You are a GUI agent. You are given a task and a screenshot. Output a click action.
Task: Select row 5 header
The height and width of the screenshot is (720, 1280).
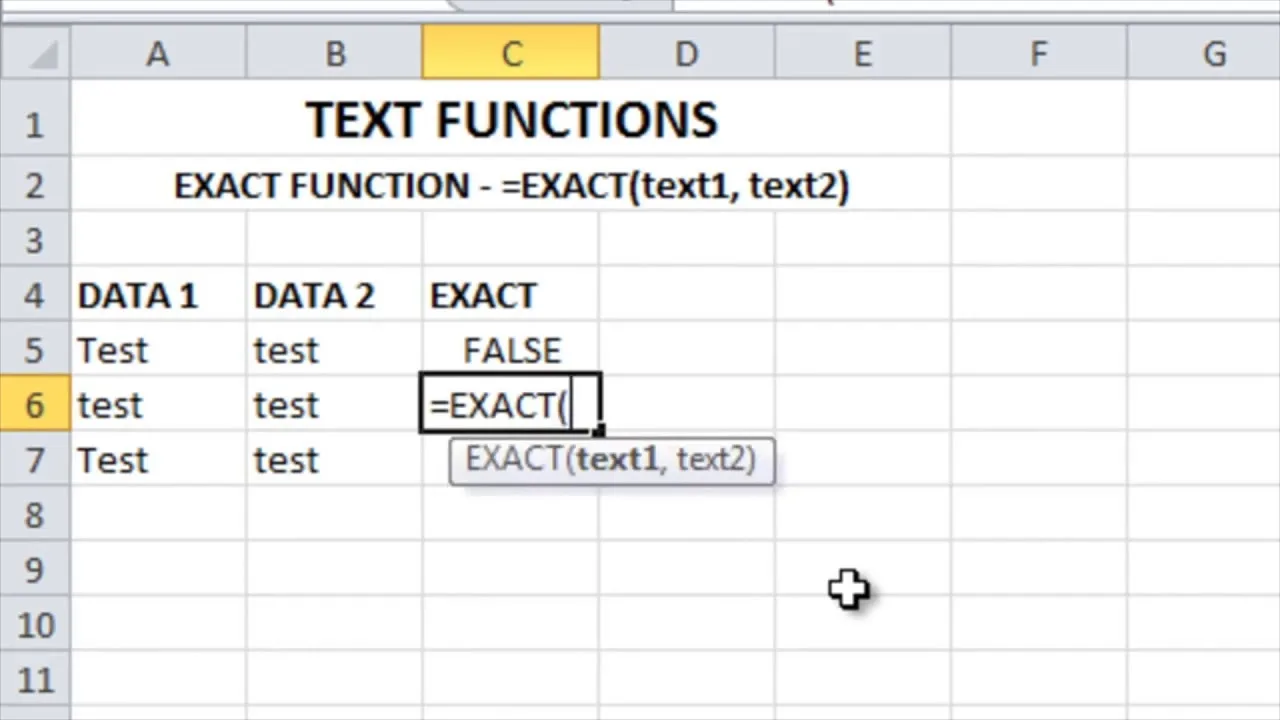pos(35,350)
